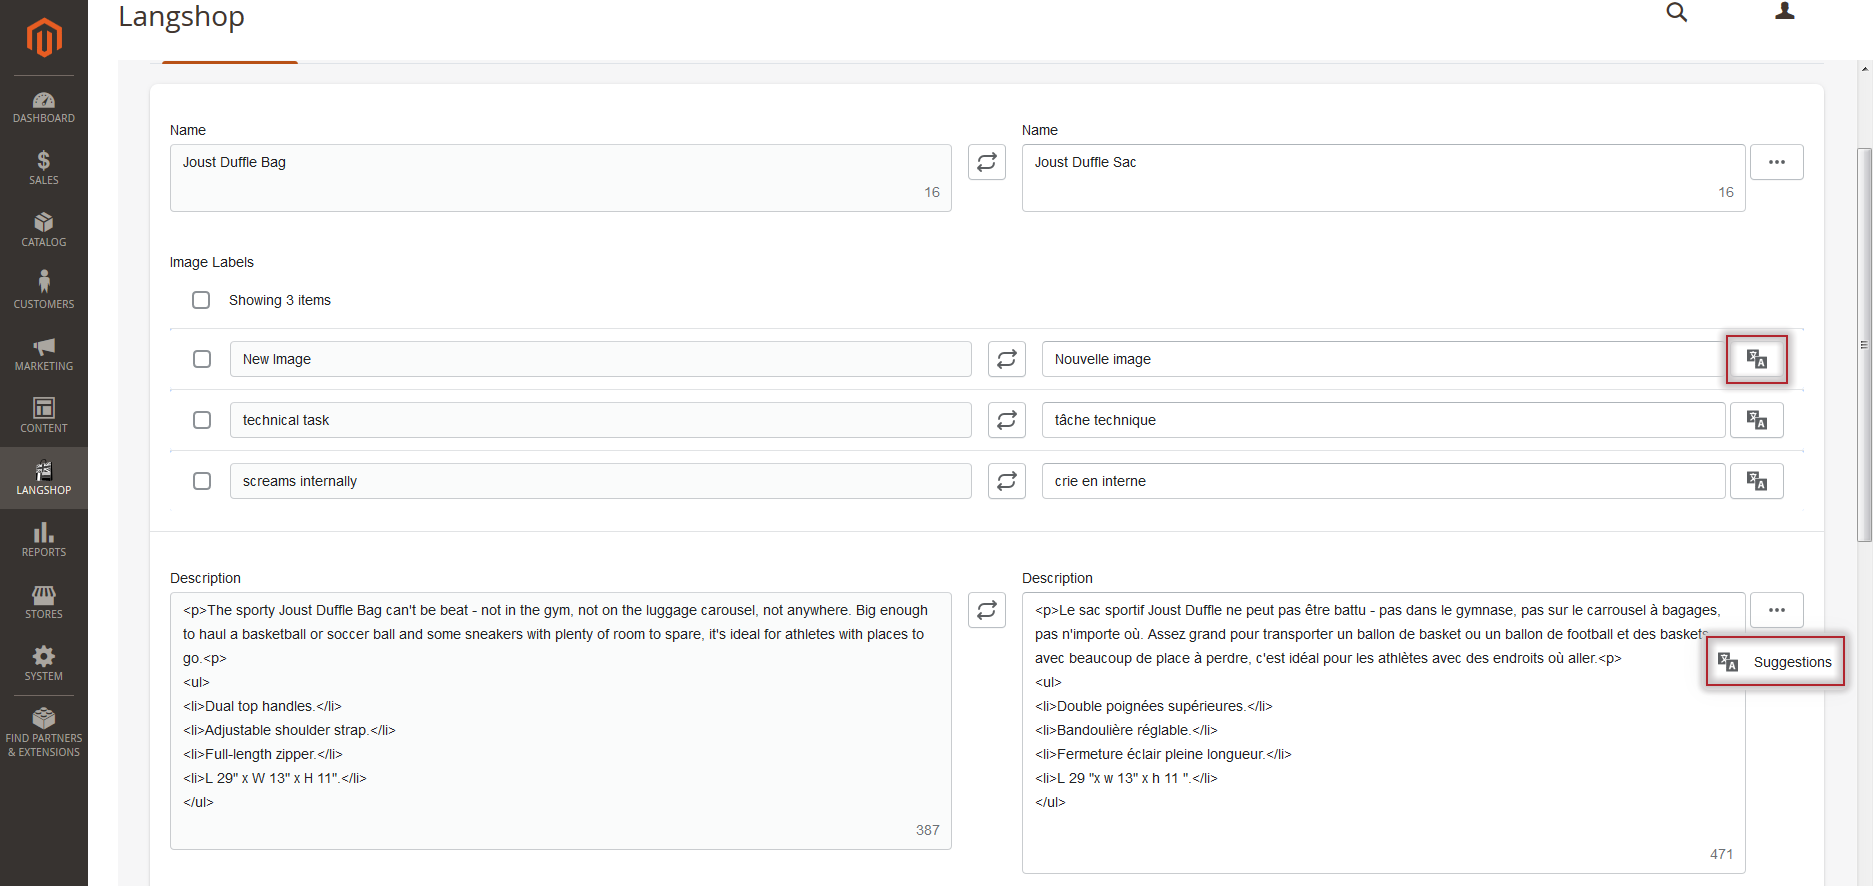Viewport: 1873px width, 886px height.
Task: Open the Content sidebar menu
Action: coord(44,416)
